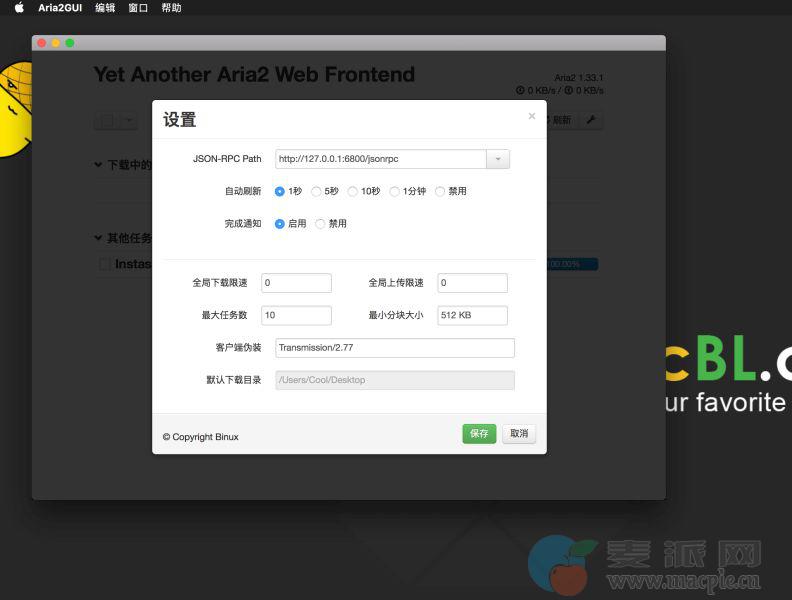Disable auto-refresh with 禁用 radio
The height and width of the screenshot is (600, 792).
click(x=440, y=191)
